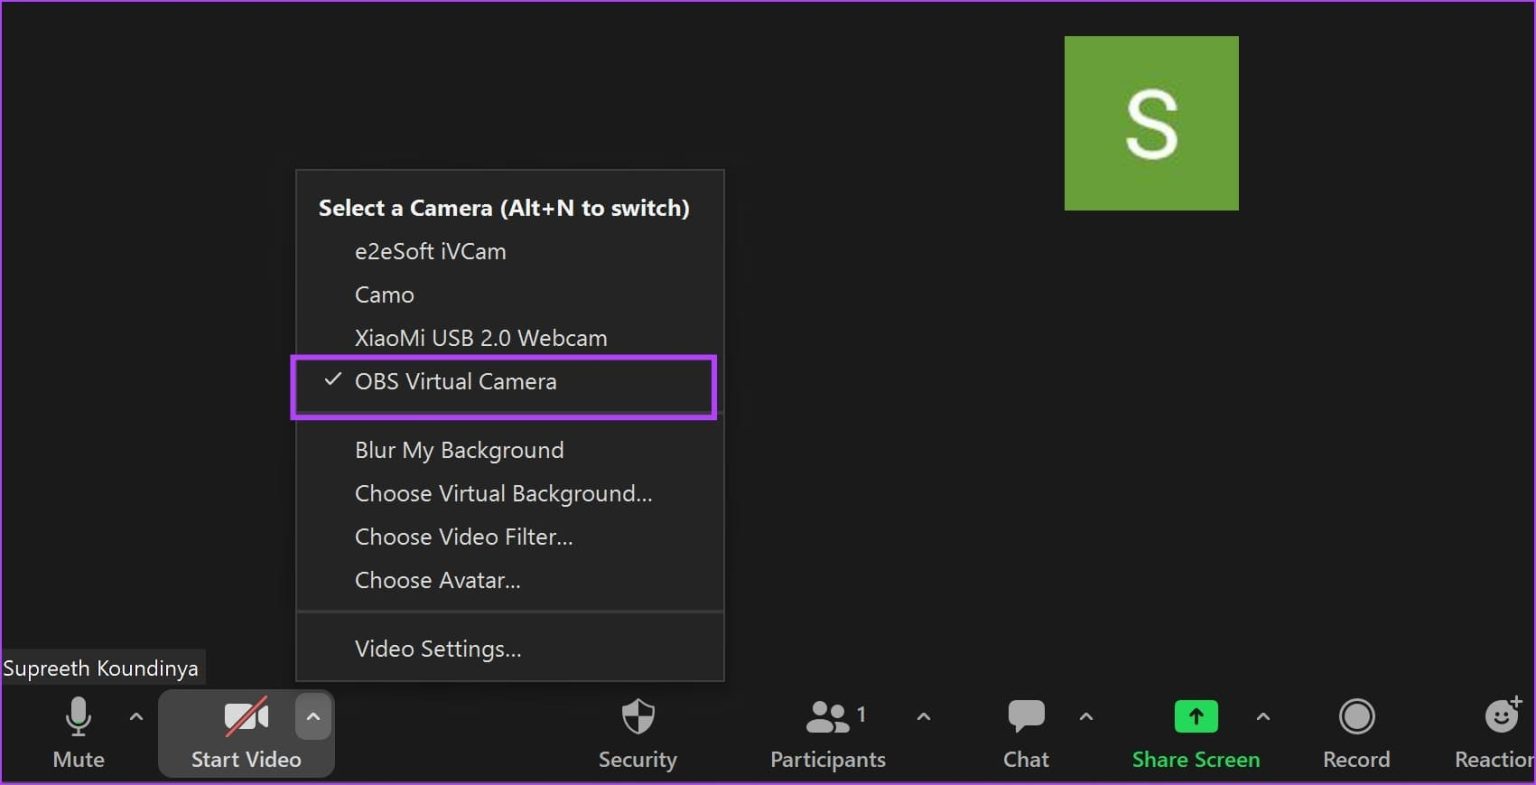
Task: Open the video settings chevron
Action: pyautogui.click(x=313, y=717)
